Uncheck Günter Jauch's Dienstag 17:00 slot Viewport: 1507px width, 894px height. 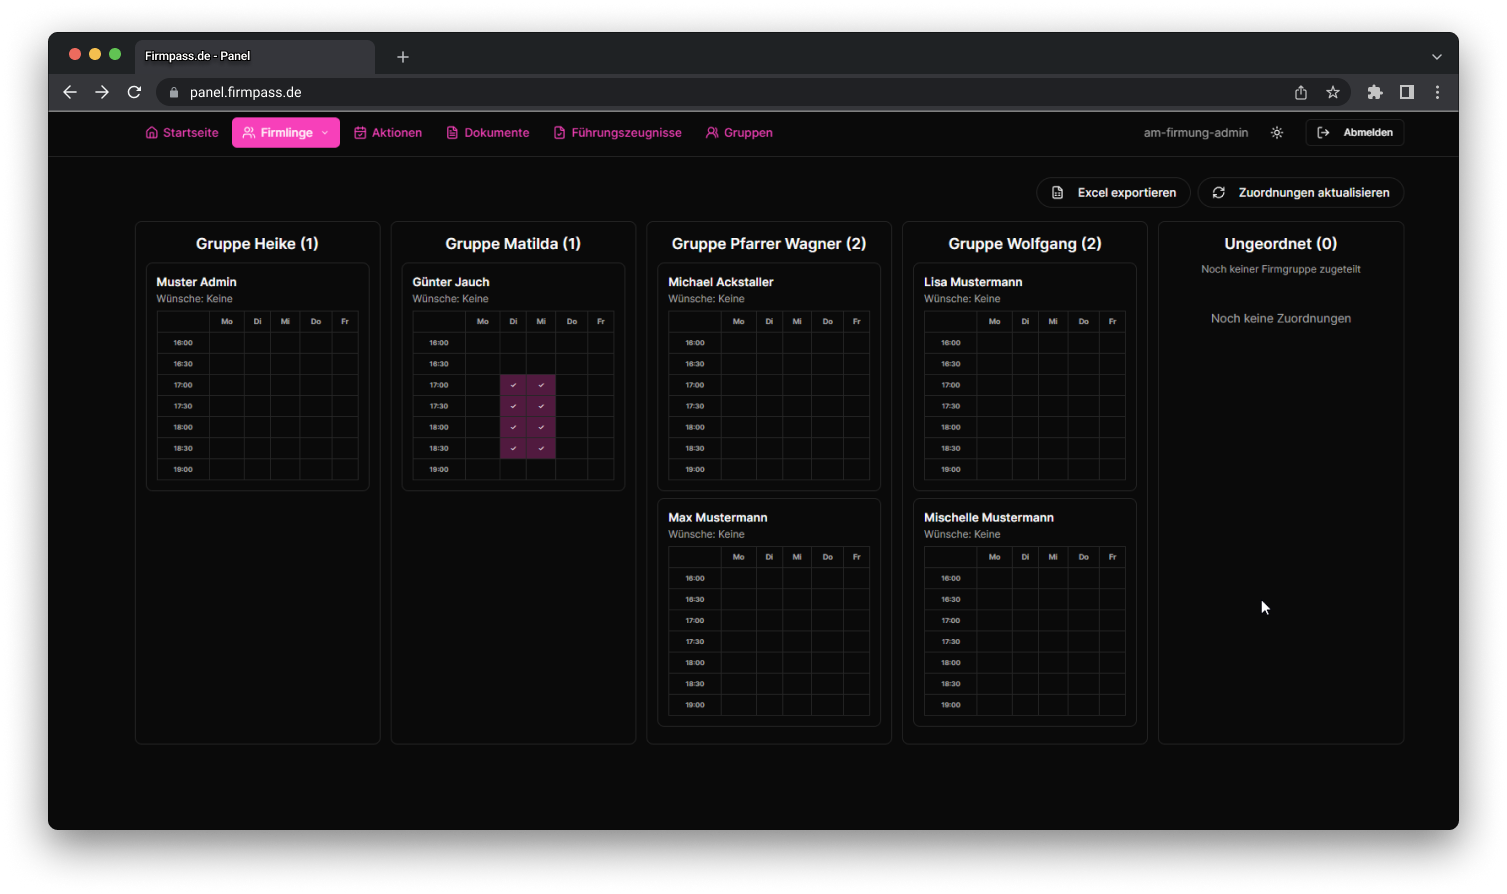tap(513, 384)
